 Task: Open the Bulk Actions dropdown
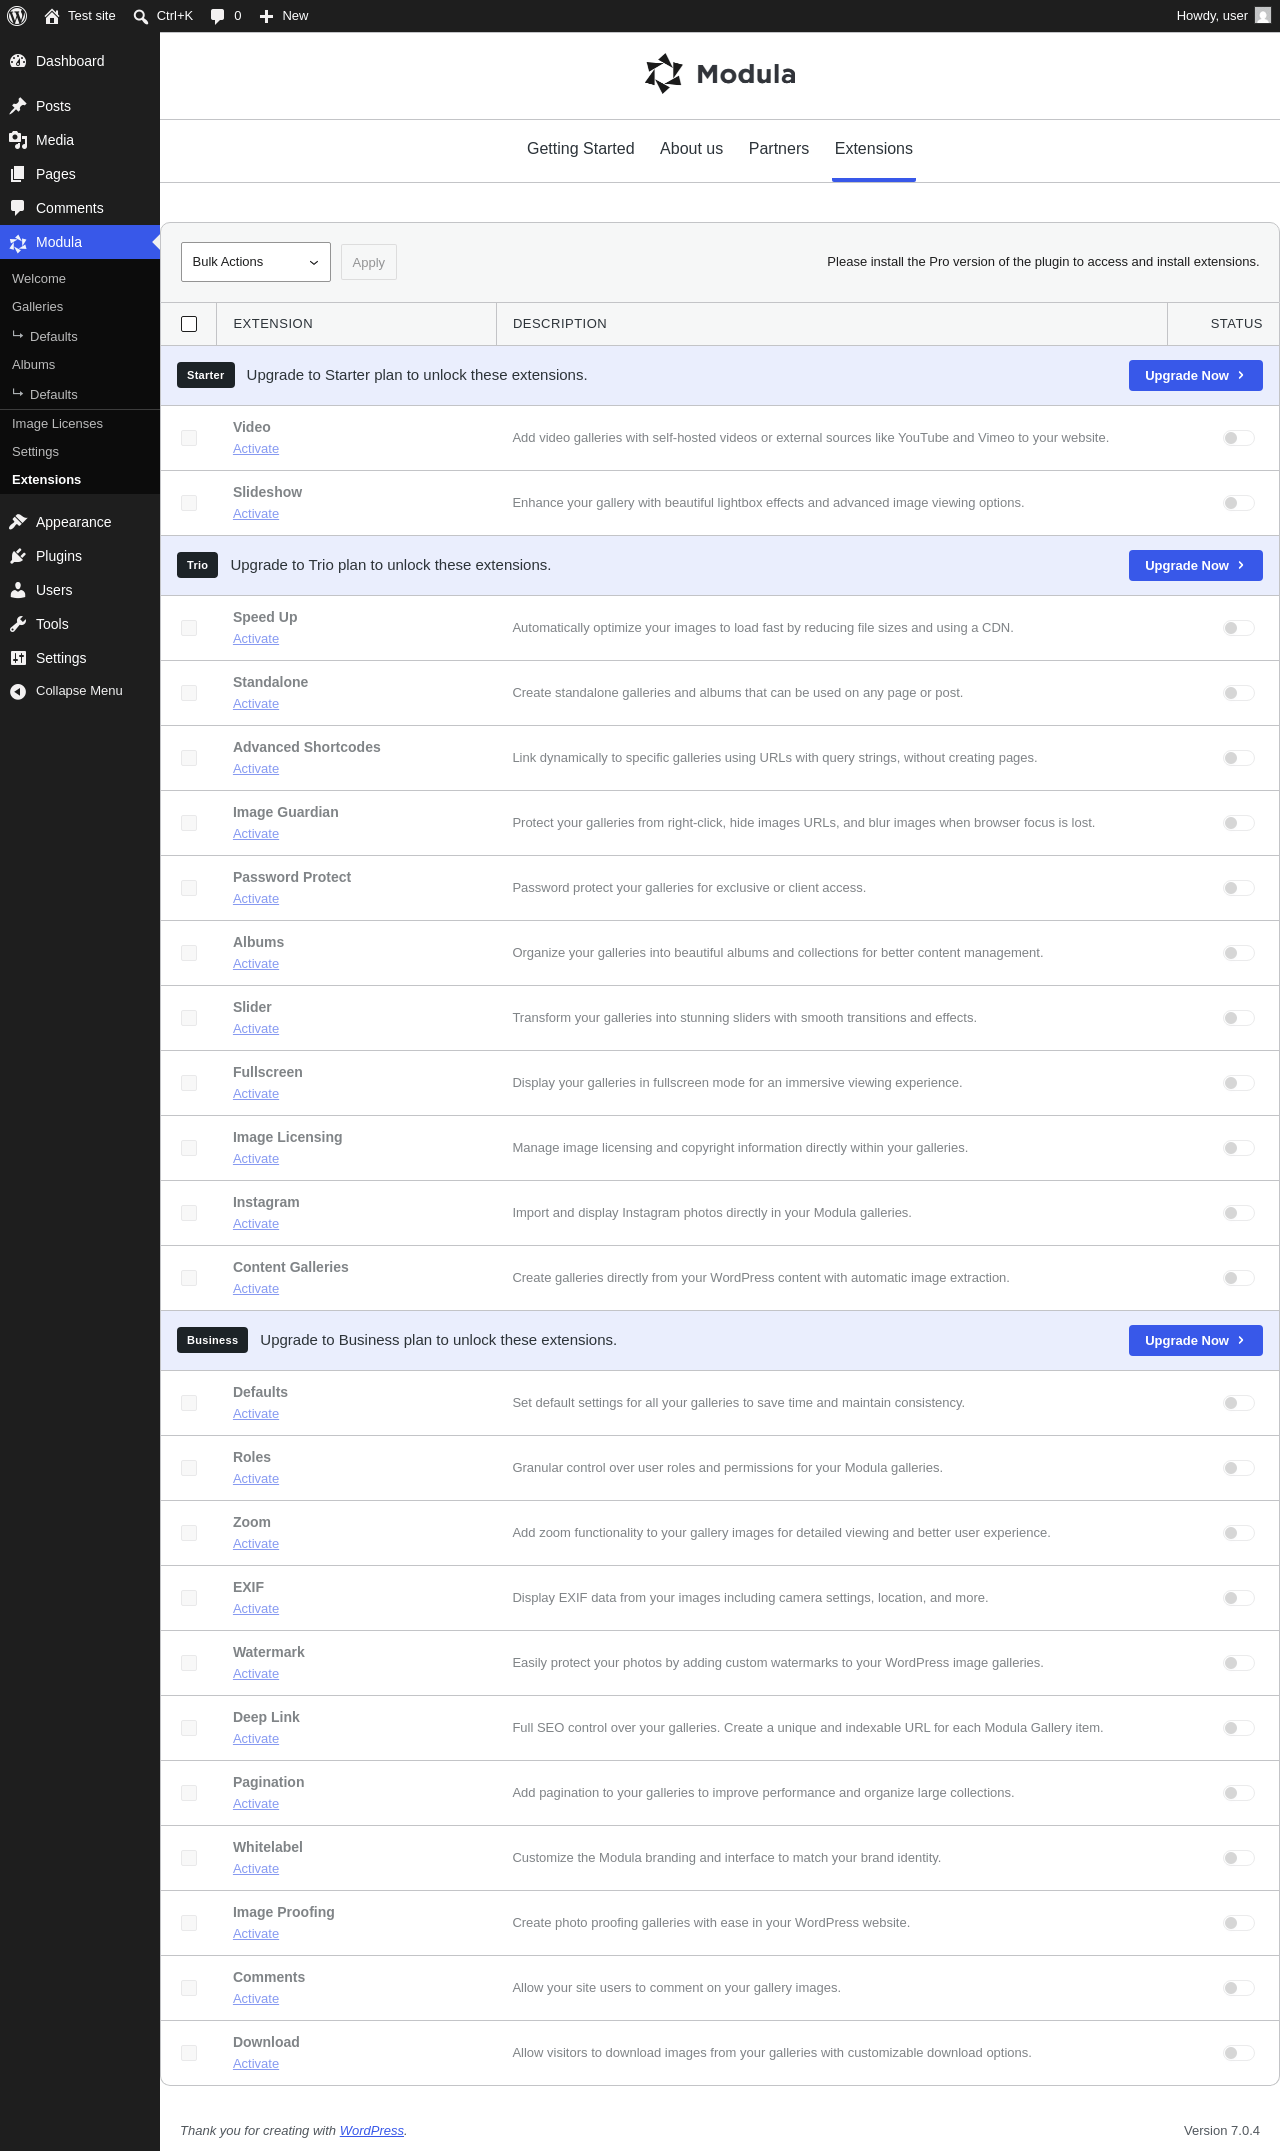coord(256,262)
